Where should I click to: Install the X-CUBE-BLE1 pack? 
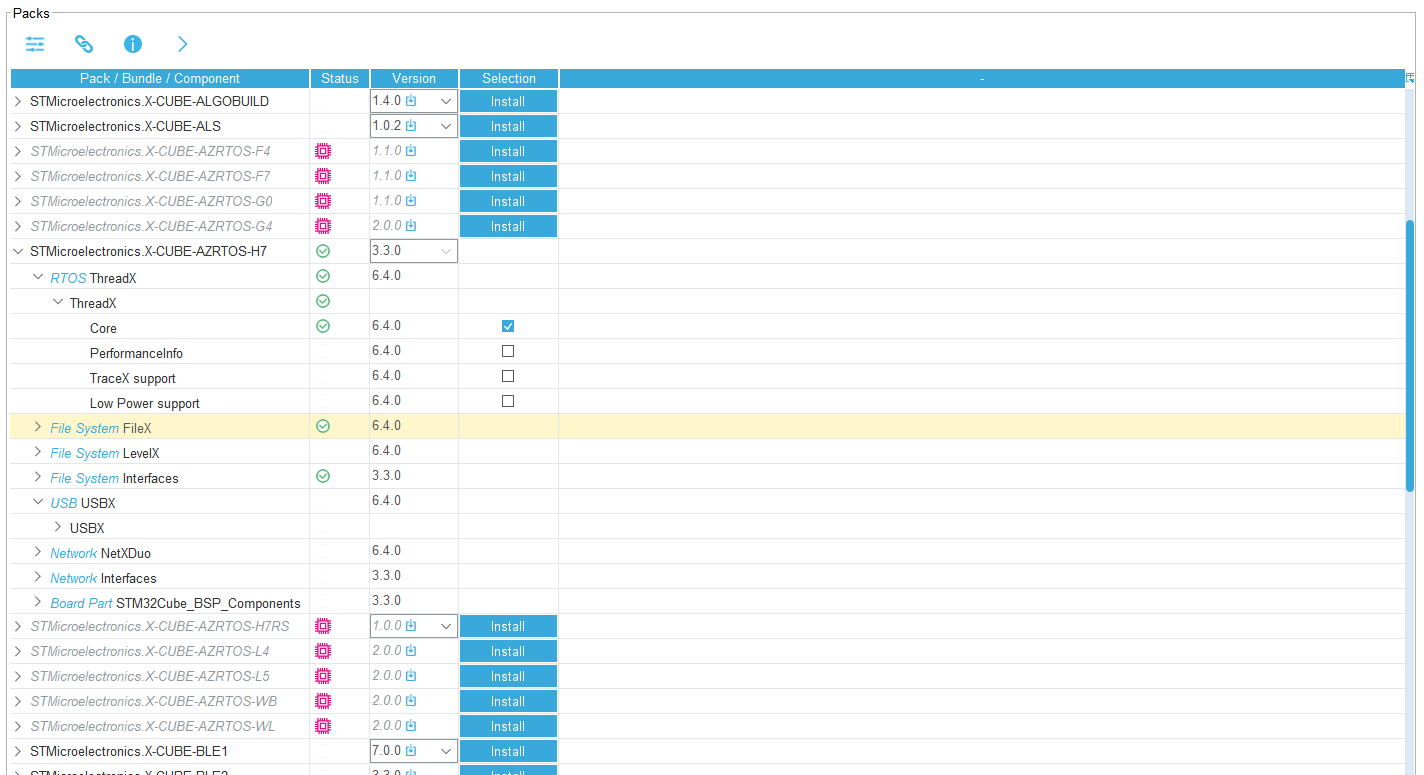508,751
